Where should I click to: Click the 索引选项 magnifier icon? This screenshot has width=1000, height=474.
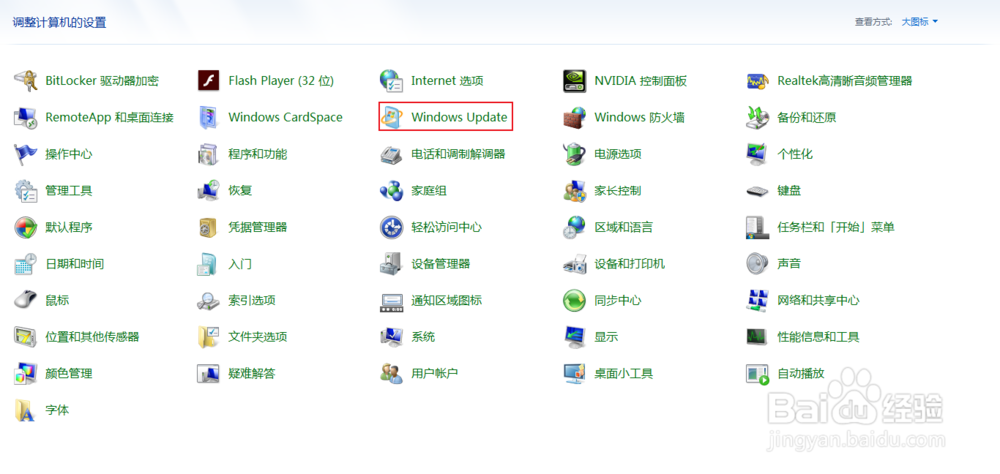[209, 300]
